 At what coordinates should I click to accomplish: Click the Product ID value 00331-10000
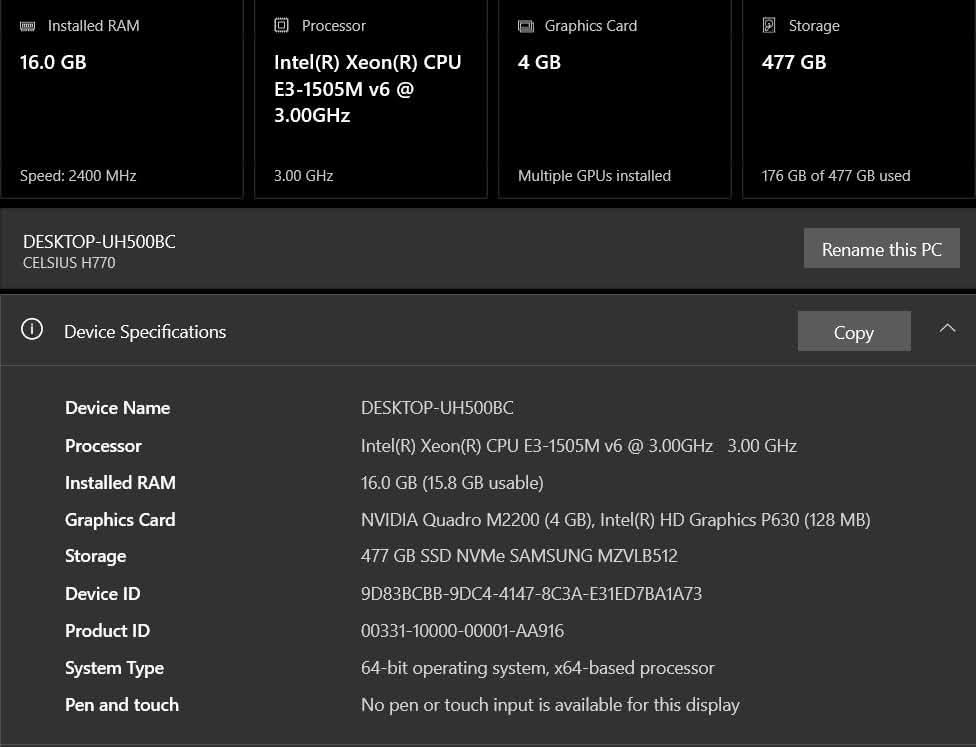point(462,631)
